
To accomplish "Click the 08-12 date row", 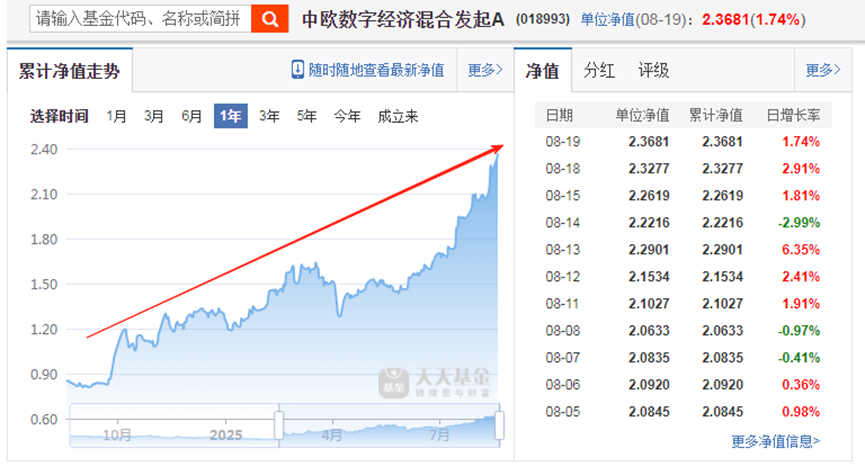I will click(x=683, y=277).
